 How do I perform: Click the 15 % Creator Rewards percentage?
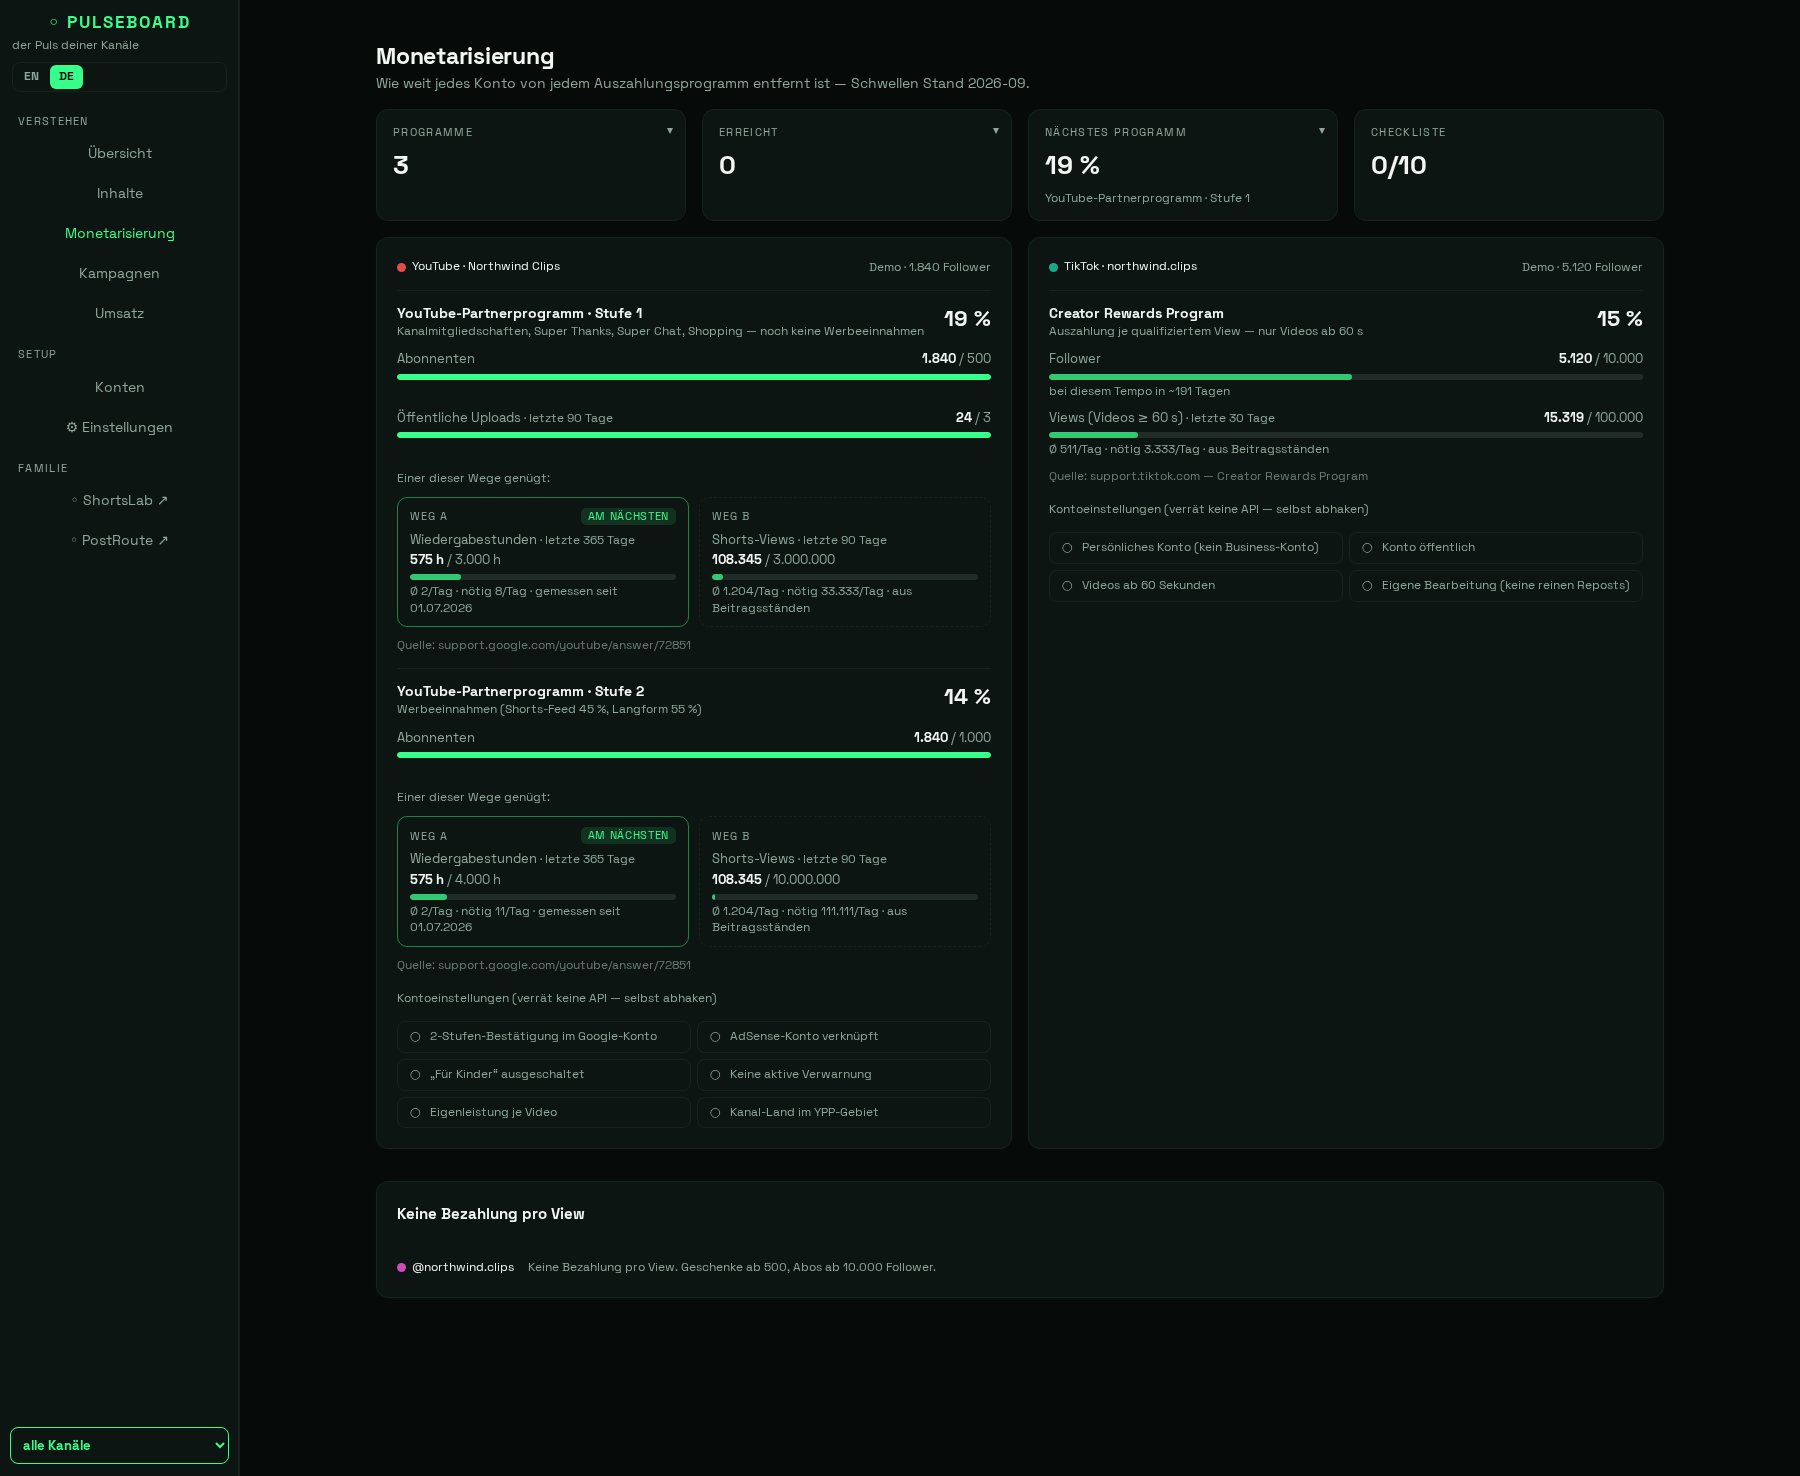[1620, 319]
